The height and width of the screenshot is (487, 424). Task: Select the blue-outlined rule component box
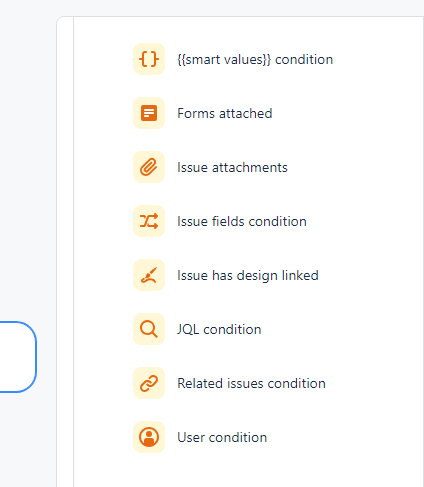pyautogui.click(x=17, y=357)
